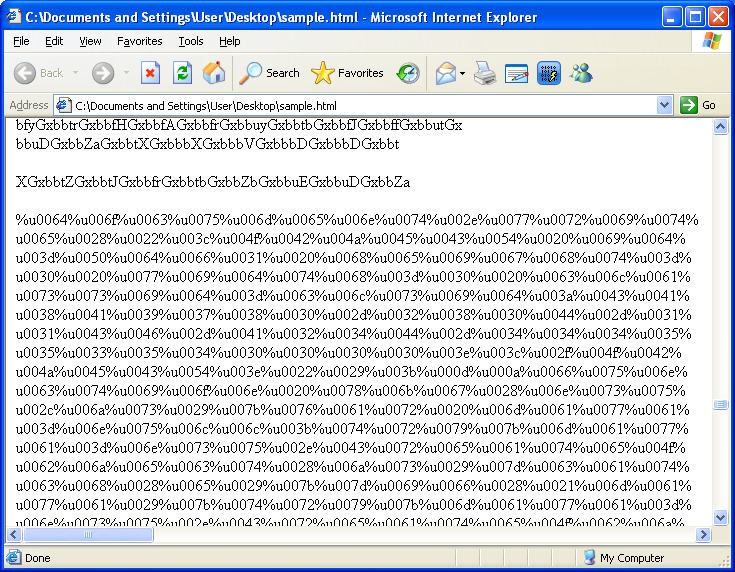Click inside the Address bar path field
This screenshot has width=735, height=572.
pyautogui.click(x=360, y=105)
